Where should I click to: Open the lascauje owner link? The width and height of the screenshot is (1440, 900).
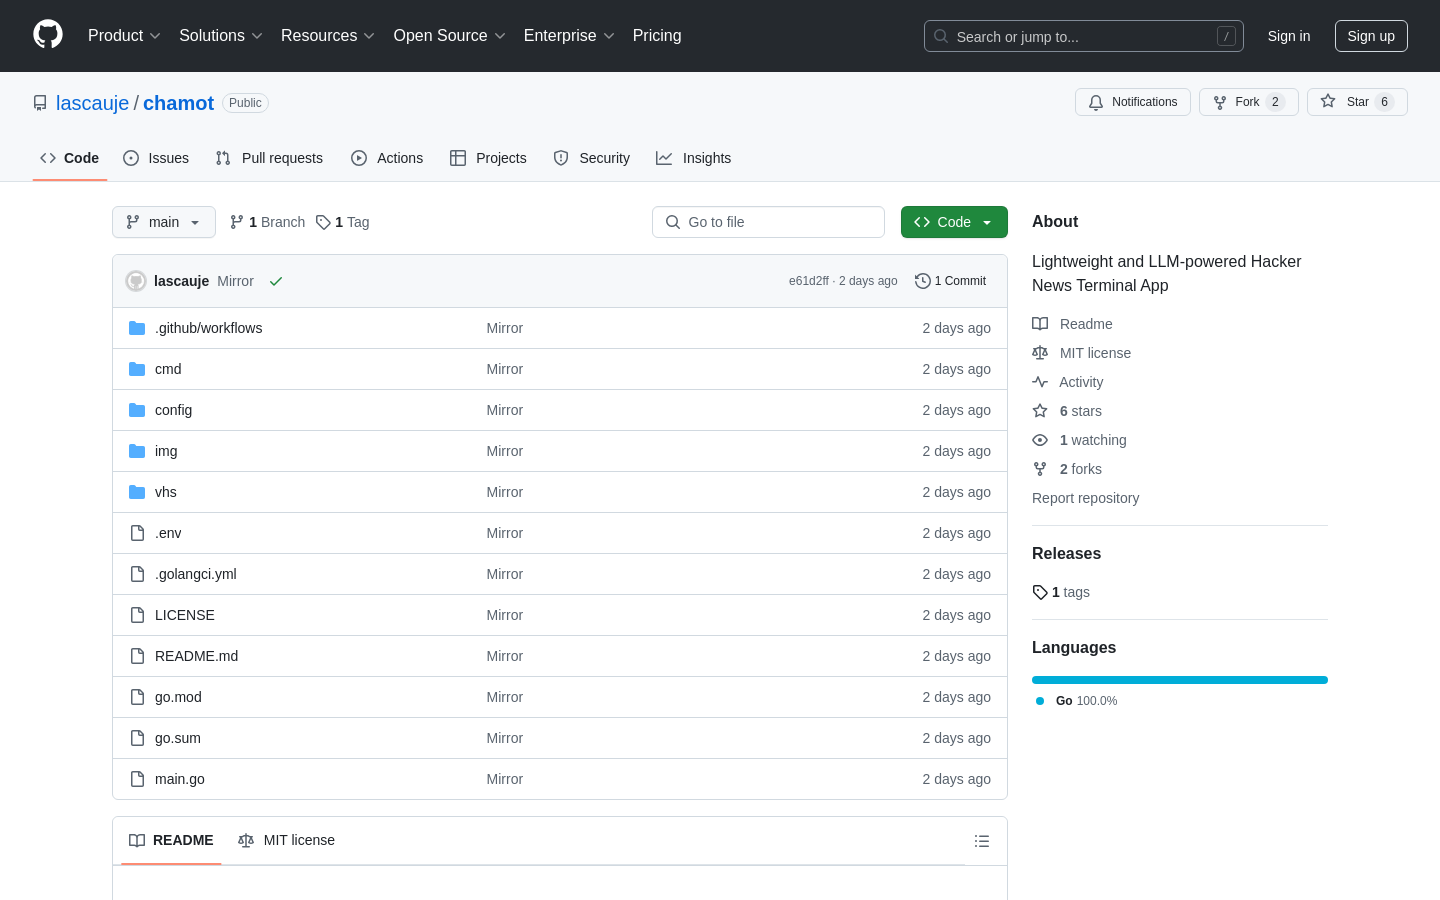click(93, 103)
